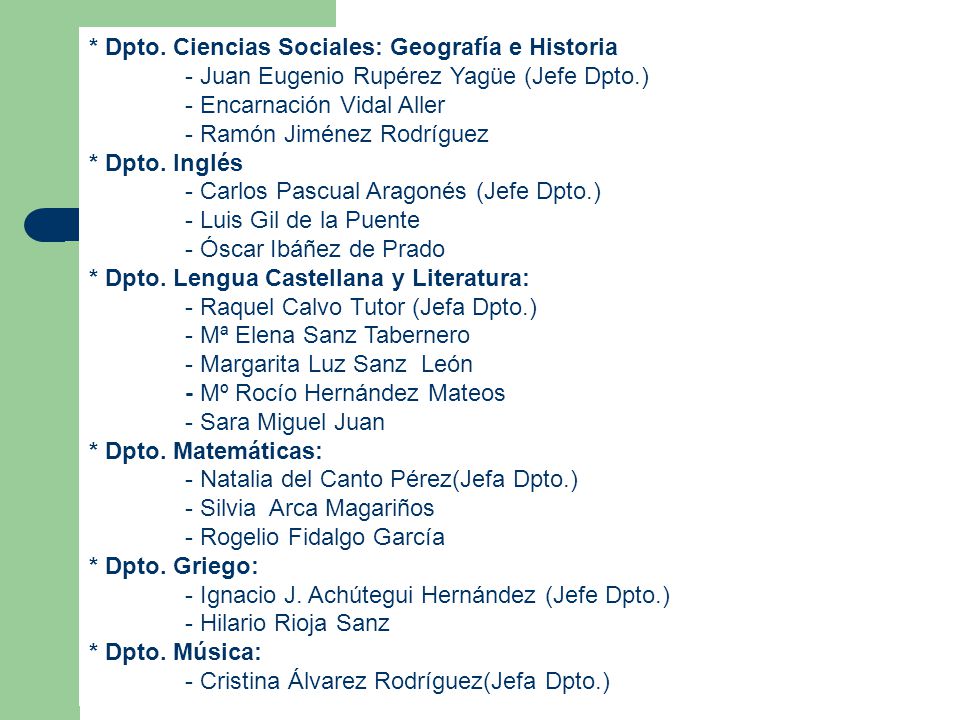Image resolution: width=960 pixels, height=720 pixels.
Task: Select Mª Elena Sanz Tabernero line
Action: coord(328,336)
